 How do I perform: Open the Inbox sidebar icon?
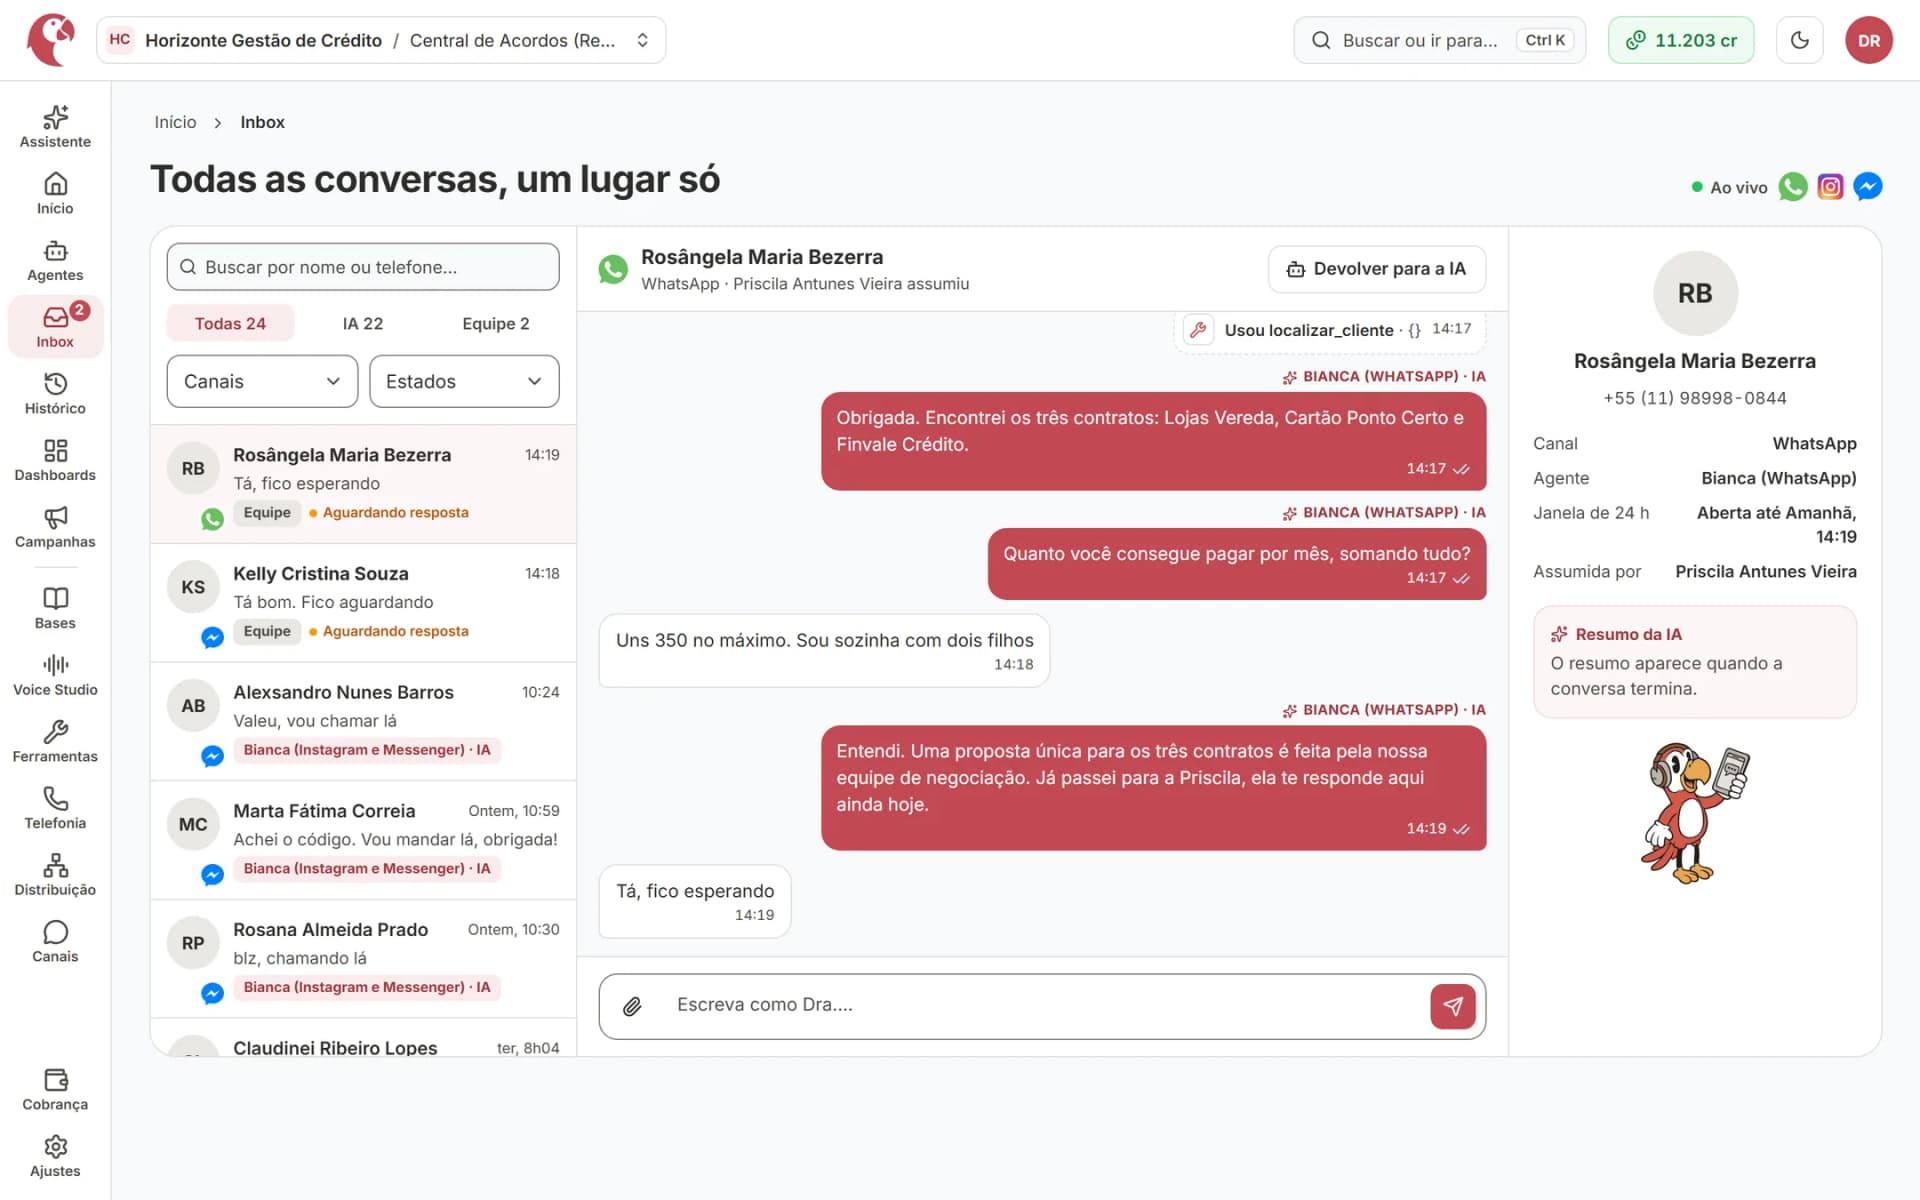click(x=55, y=327)
